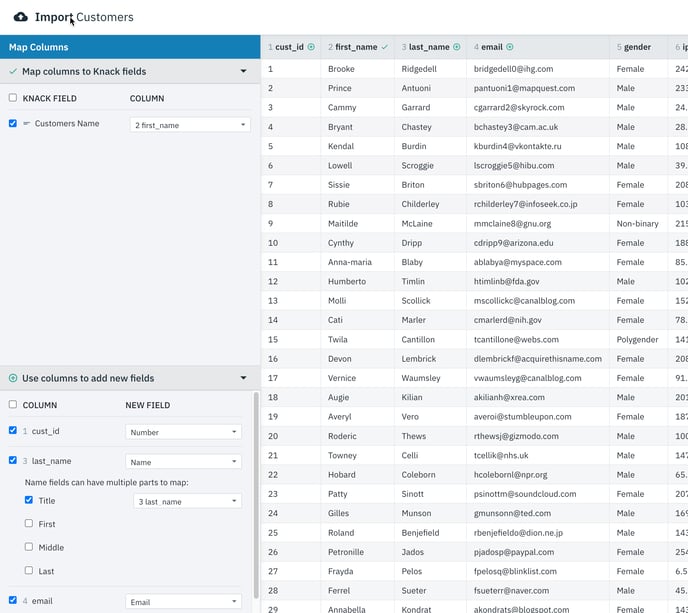Uncheck the email column checkbox
This screenshot has height=613, width=688.
13,600
